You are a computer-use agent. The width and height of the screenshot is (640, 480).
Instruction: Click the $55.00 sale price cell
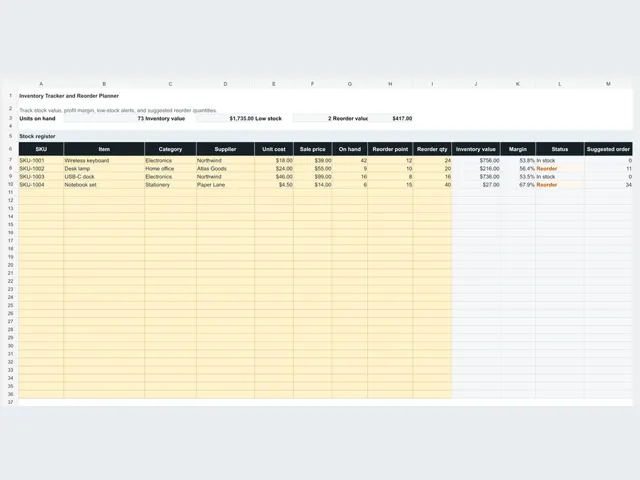coord(313,169)
